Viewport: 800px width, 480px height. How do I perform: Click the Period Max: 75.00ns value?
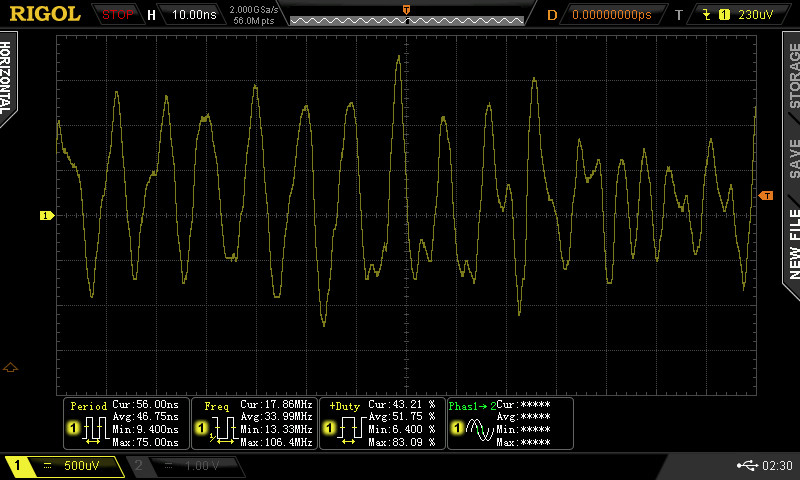click(145, 442)
